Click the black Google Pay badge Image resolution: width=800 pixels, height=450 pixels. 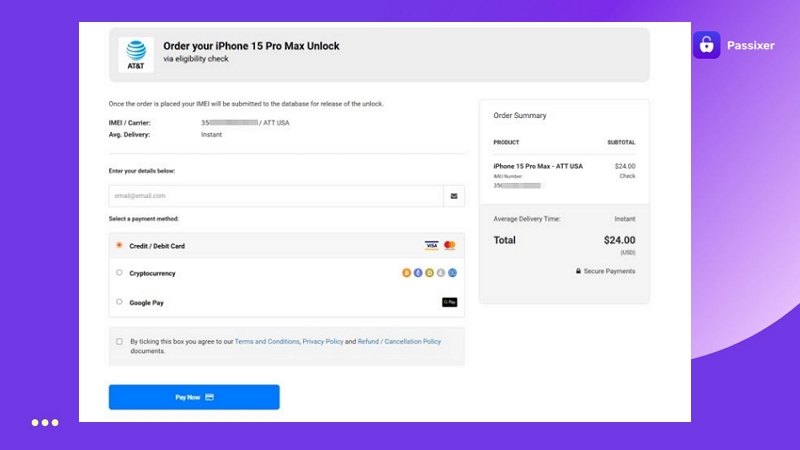[449, 301]
